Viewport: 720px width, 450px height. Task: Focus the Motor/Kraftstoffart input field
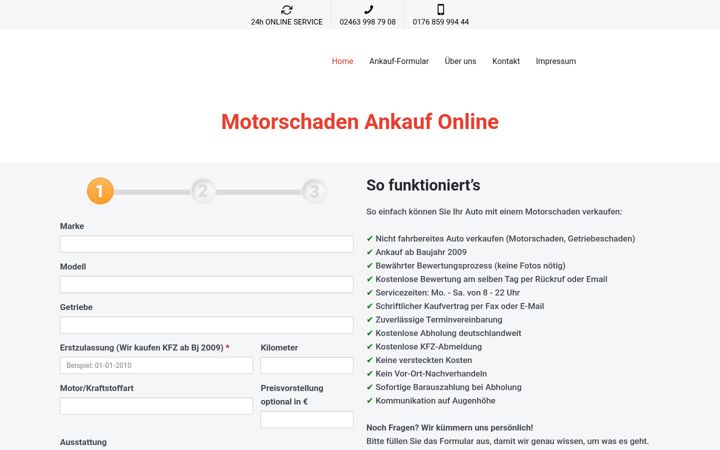coord(156,406)
